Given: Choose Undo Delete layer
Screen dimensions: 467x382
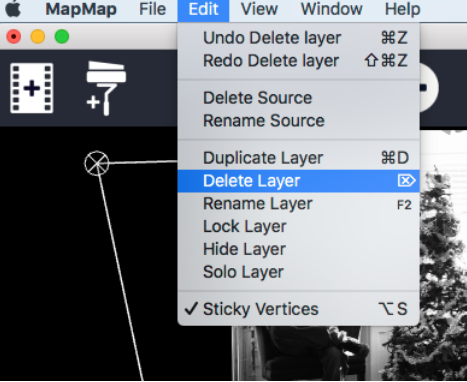Looking at the screenshot, I should (298, 38).
